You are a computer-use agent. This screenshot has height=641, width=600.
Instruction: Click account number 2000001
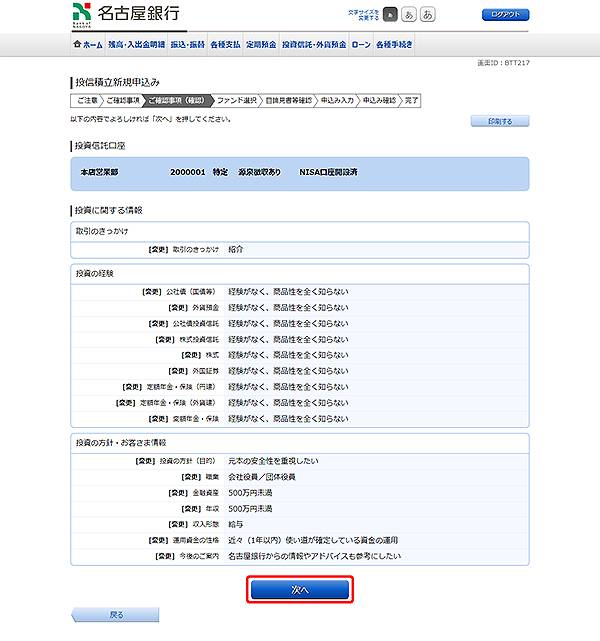tap(188, 172)
